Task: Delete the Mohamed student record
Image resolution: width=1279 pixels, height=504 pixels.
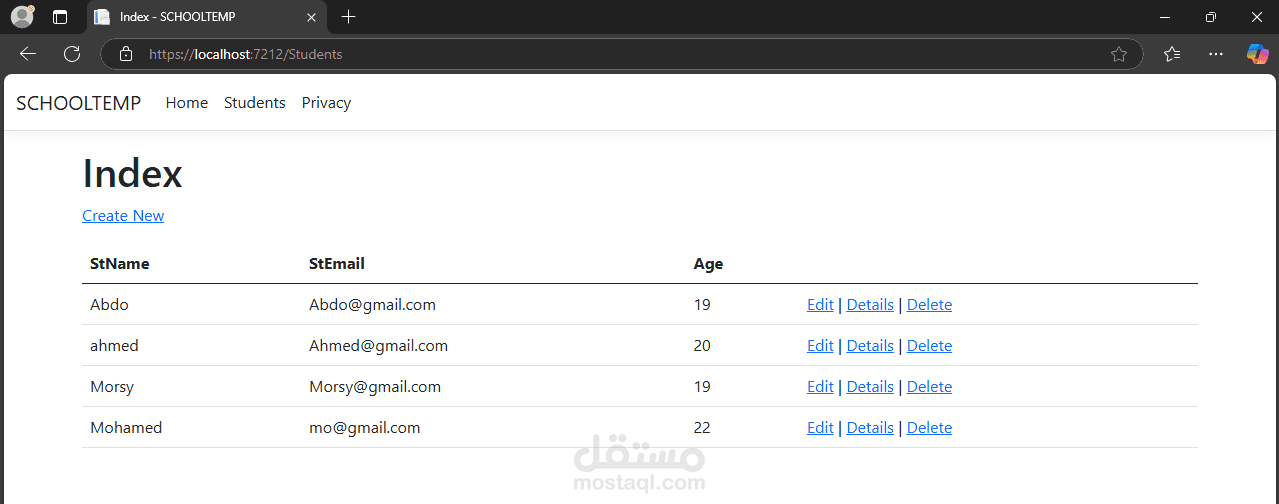Action: (x=929, y=428)
